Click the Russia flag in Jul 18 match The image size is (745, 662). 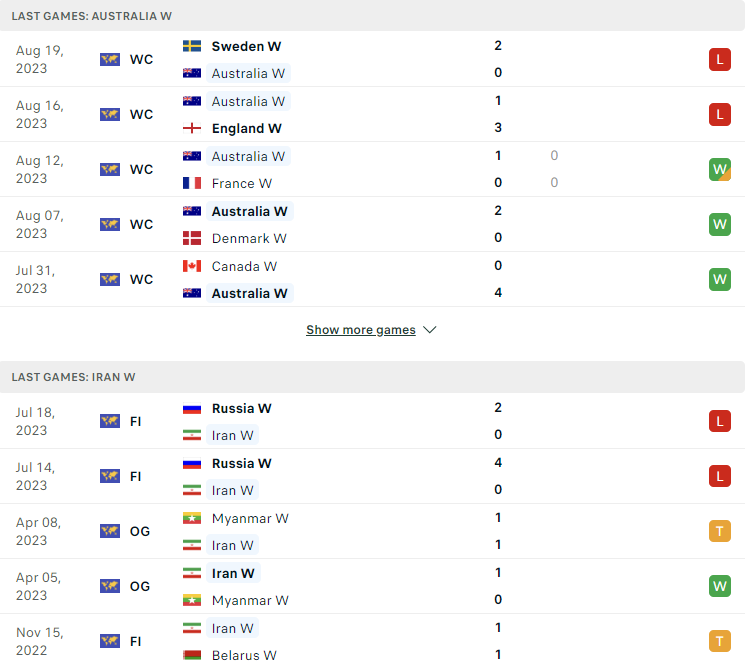pos(192,409)
